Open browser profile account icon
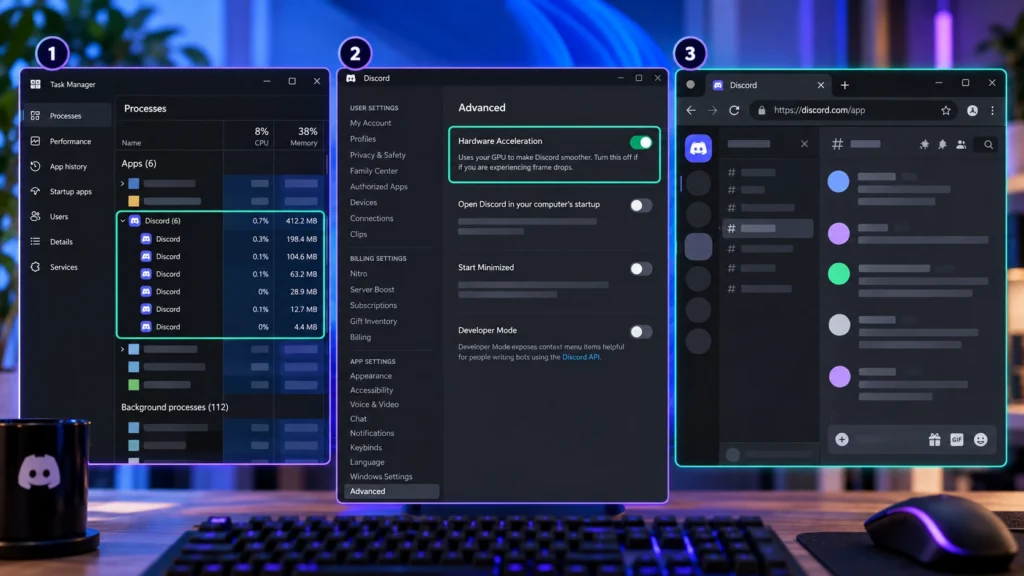This screenshot has height=576, width=1024. pyautogui.click(x=972, y=110)
